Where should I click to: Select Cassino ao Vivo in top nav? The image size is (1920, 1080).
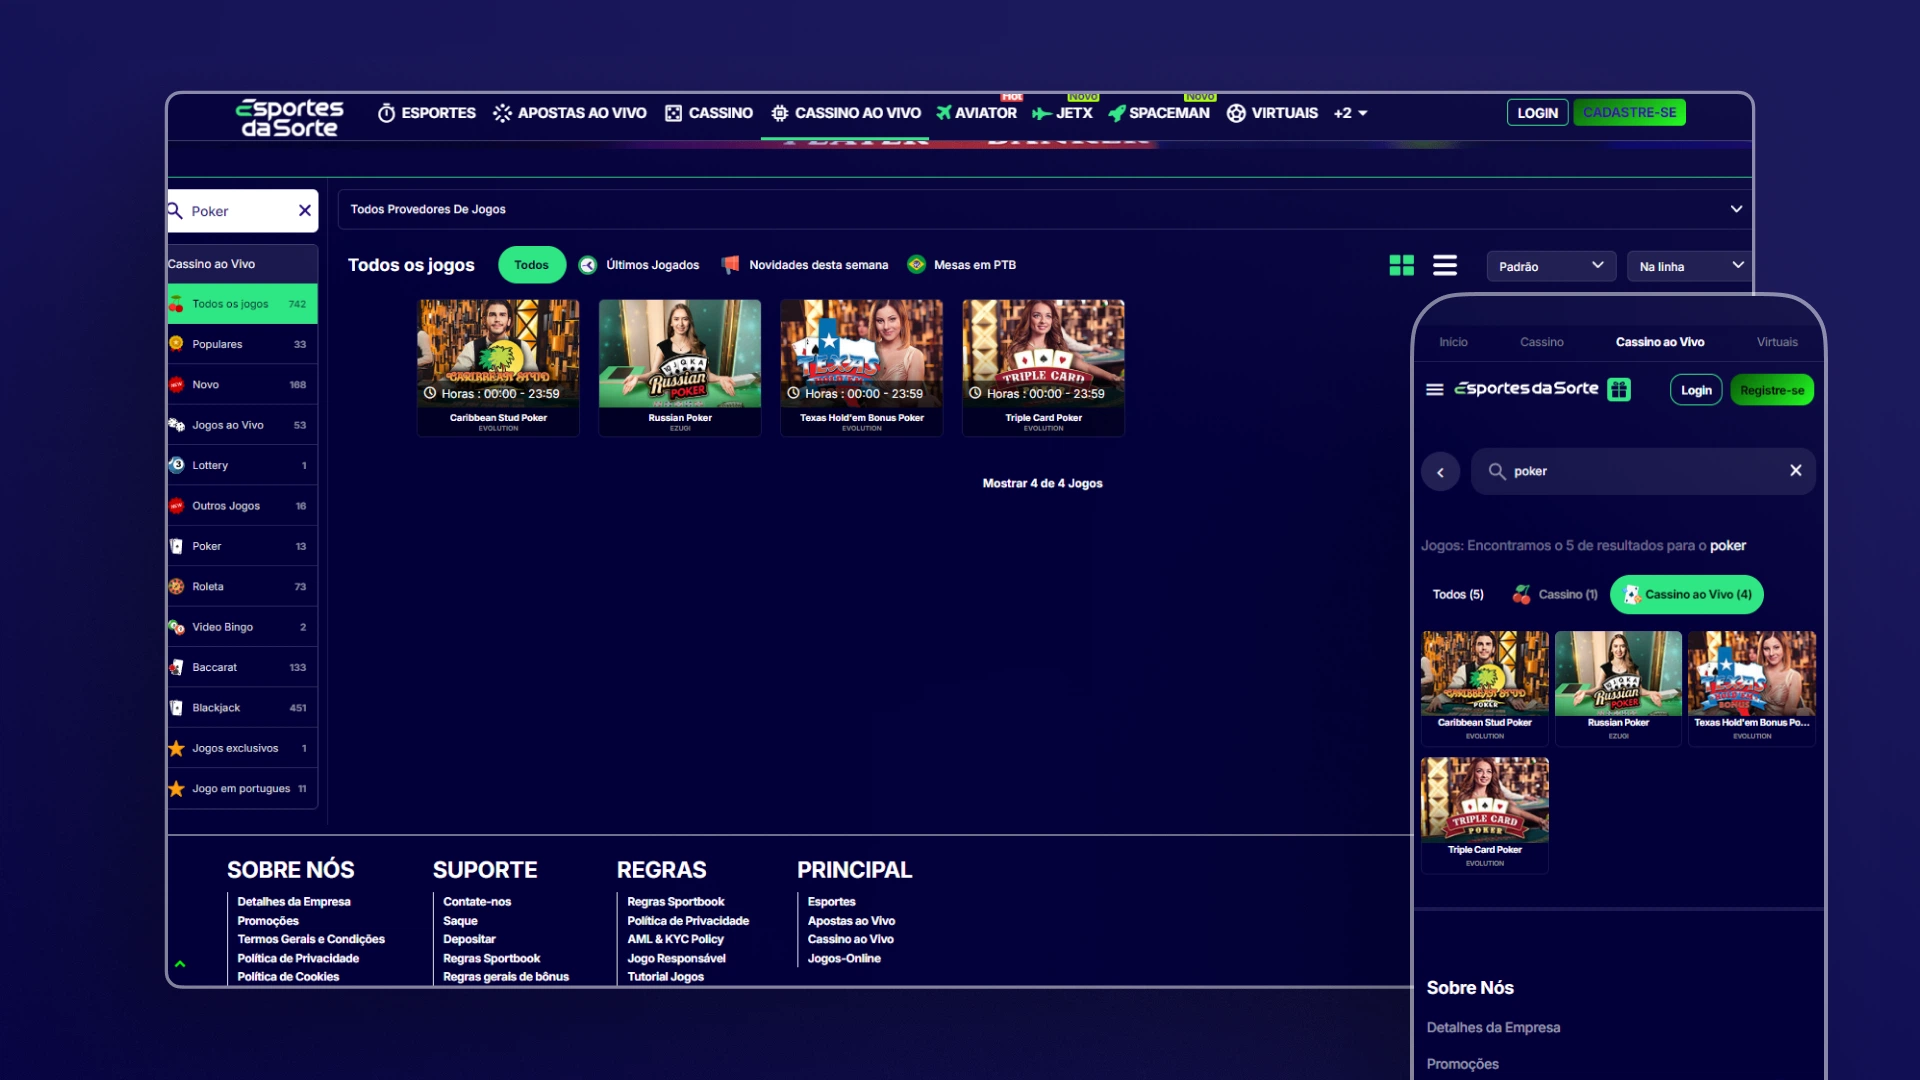[x=846, y=113]
